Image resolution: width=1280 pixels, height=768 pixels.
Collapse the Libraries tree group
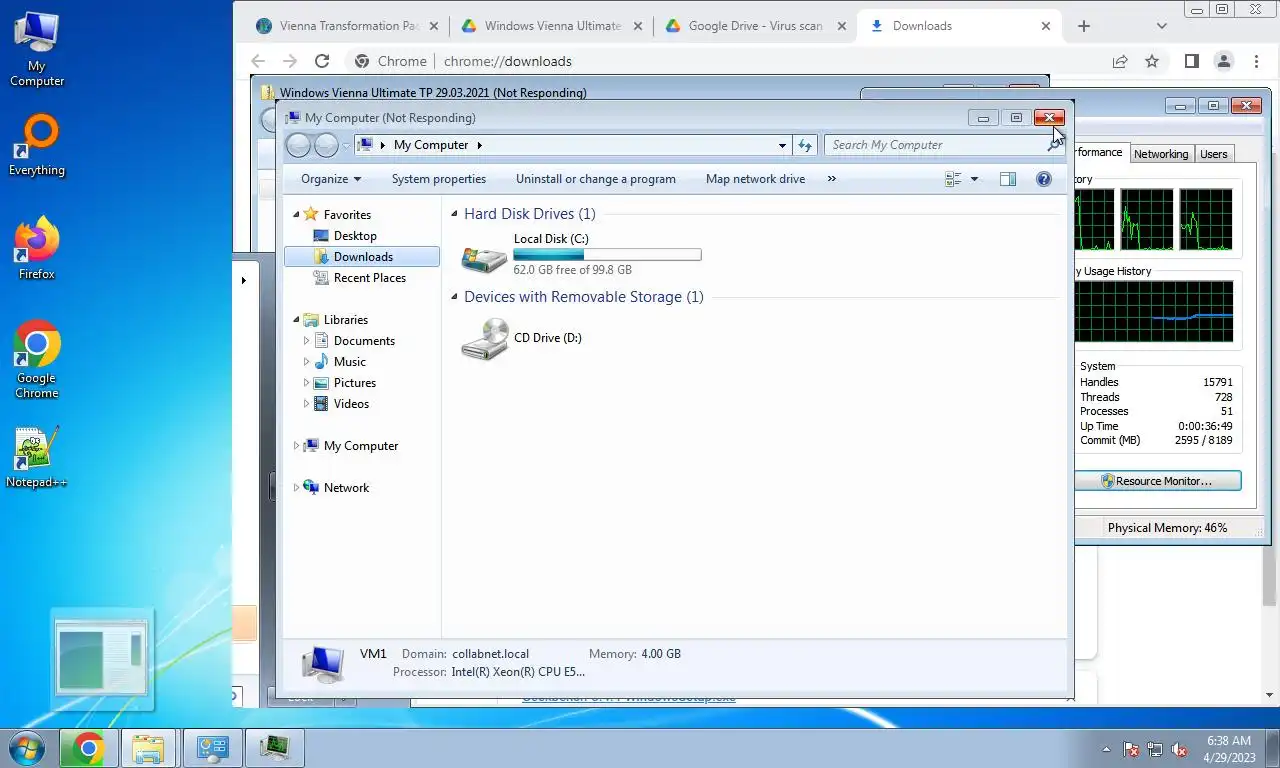tap(296, 320)
